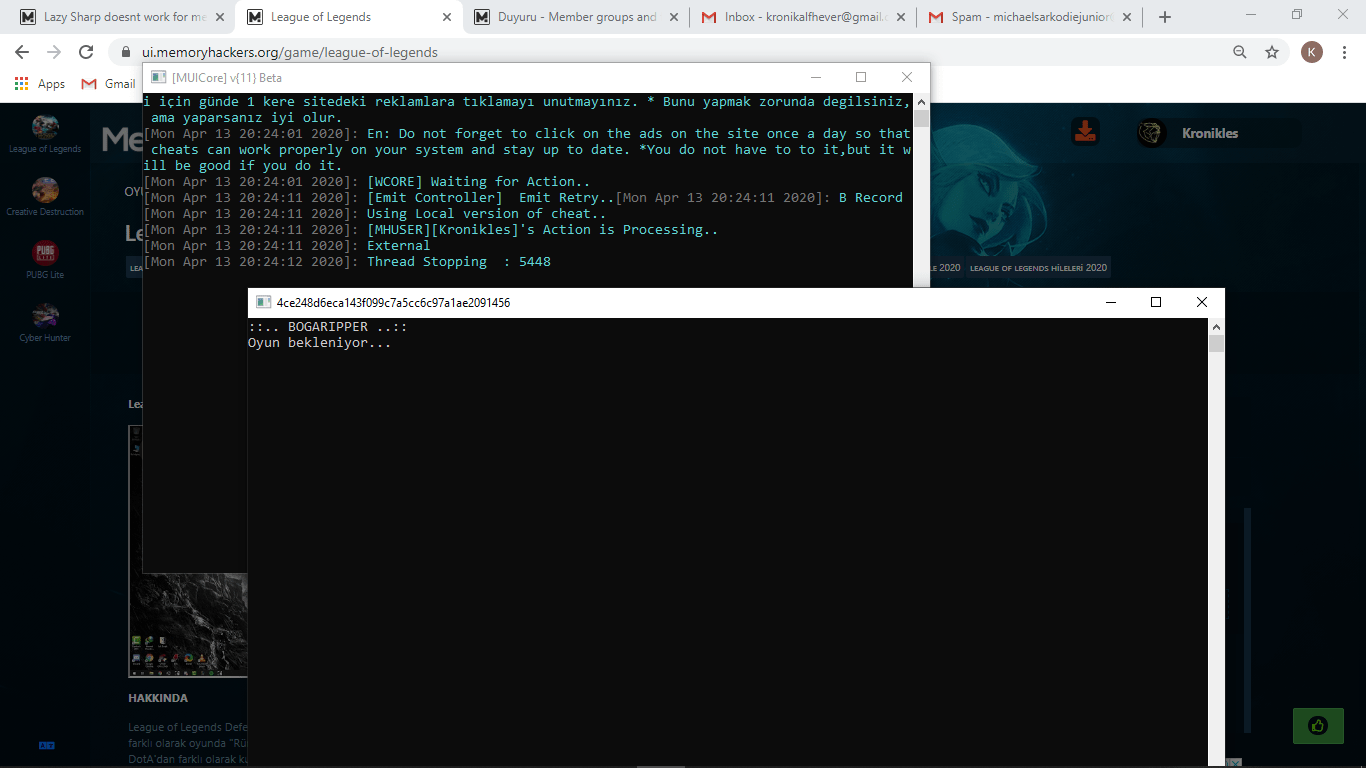Viewport: 1366px width, 768px height.
Task: Open a new Chrome tab
Action: tap(1165, 17)
